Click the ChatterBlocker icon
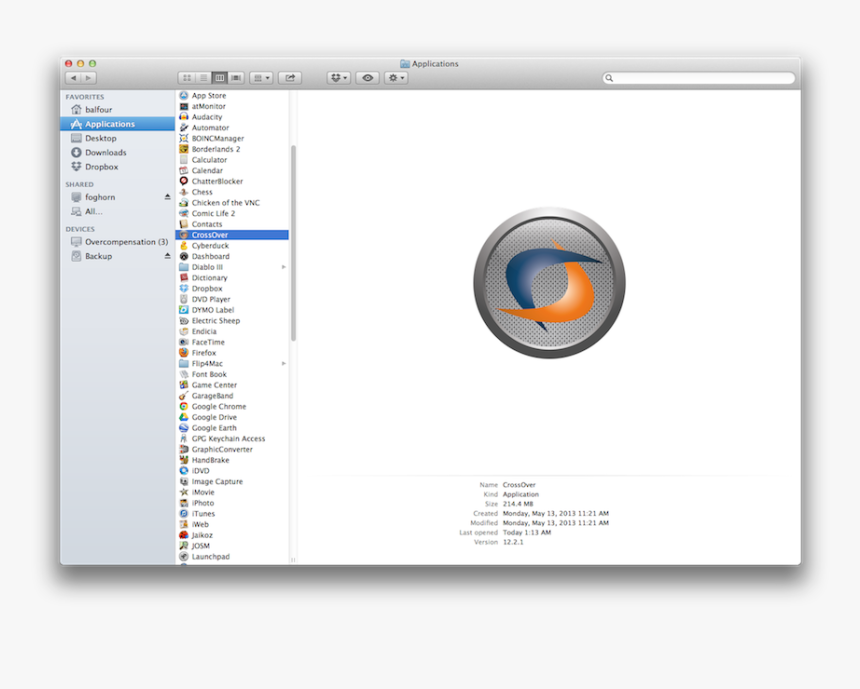Image resolution: width=860 pixels, height=689 pixels. pos(184,181)
